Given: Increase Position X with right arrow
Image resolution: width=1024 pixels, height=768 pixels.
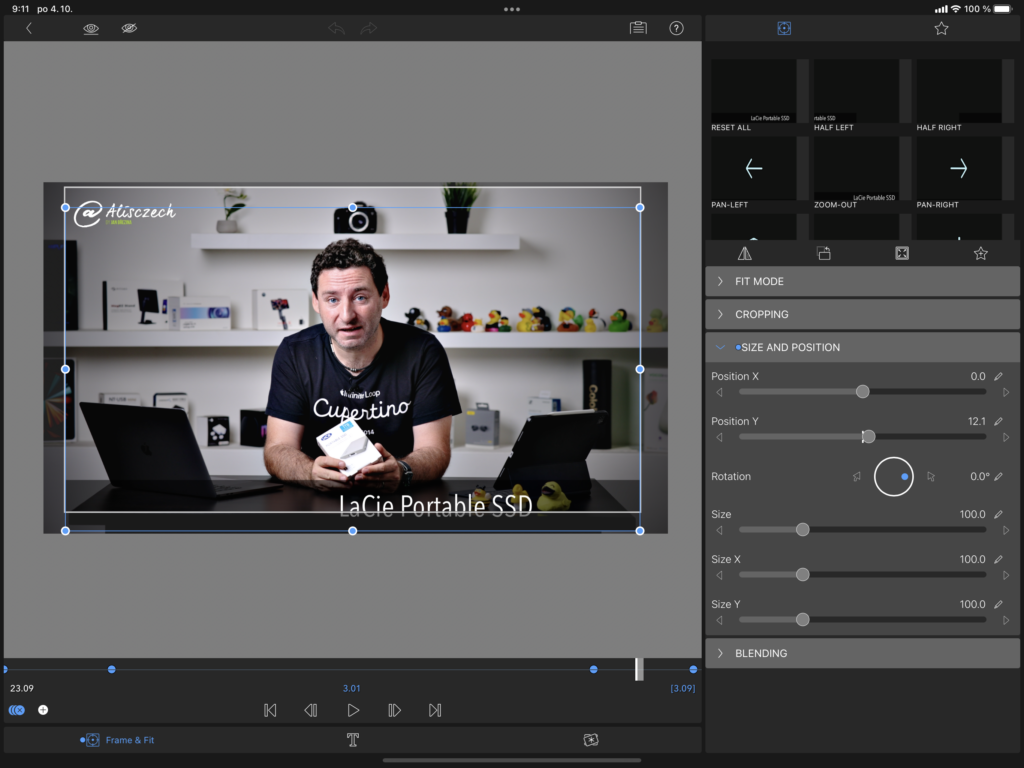Looking at the screenshot, I should [x=1006, y=392].
